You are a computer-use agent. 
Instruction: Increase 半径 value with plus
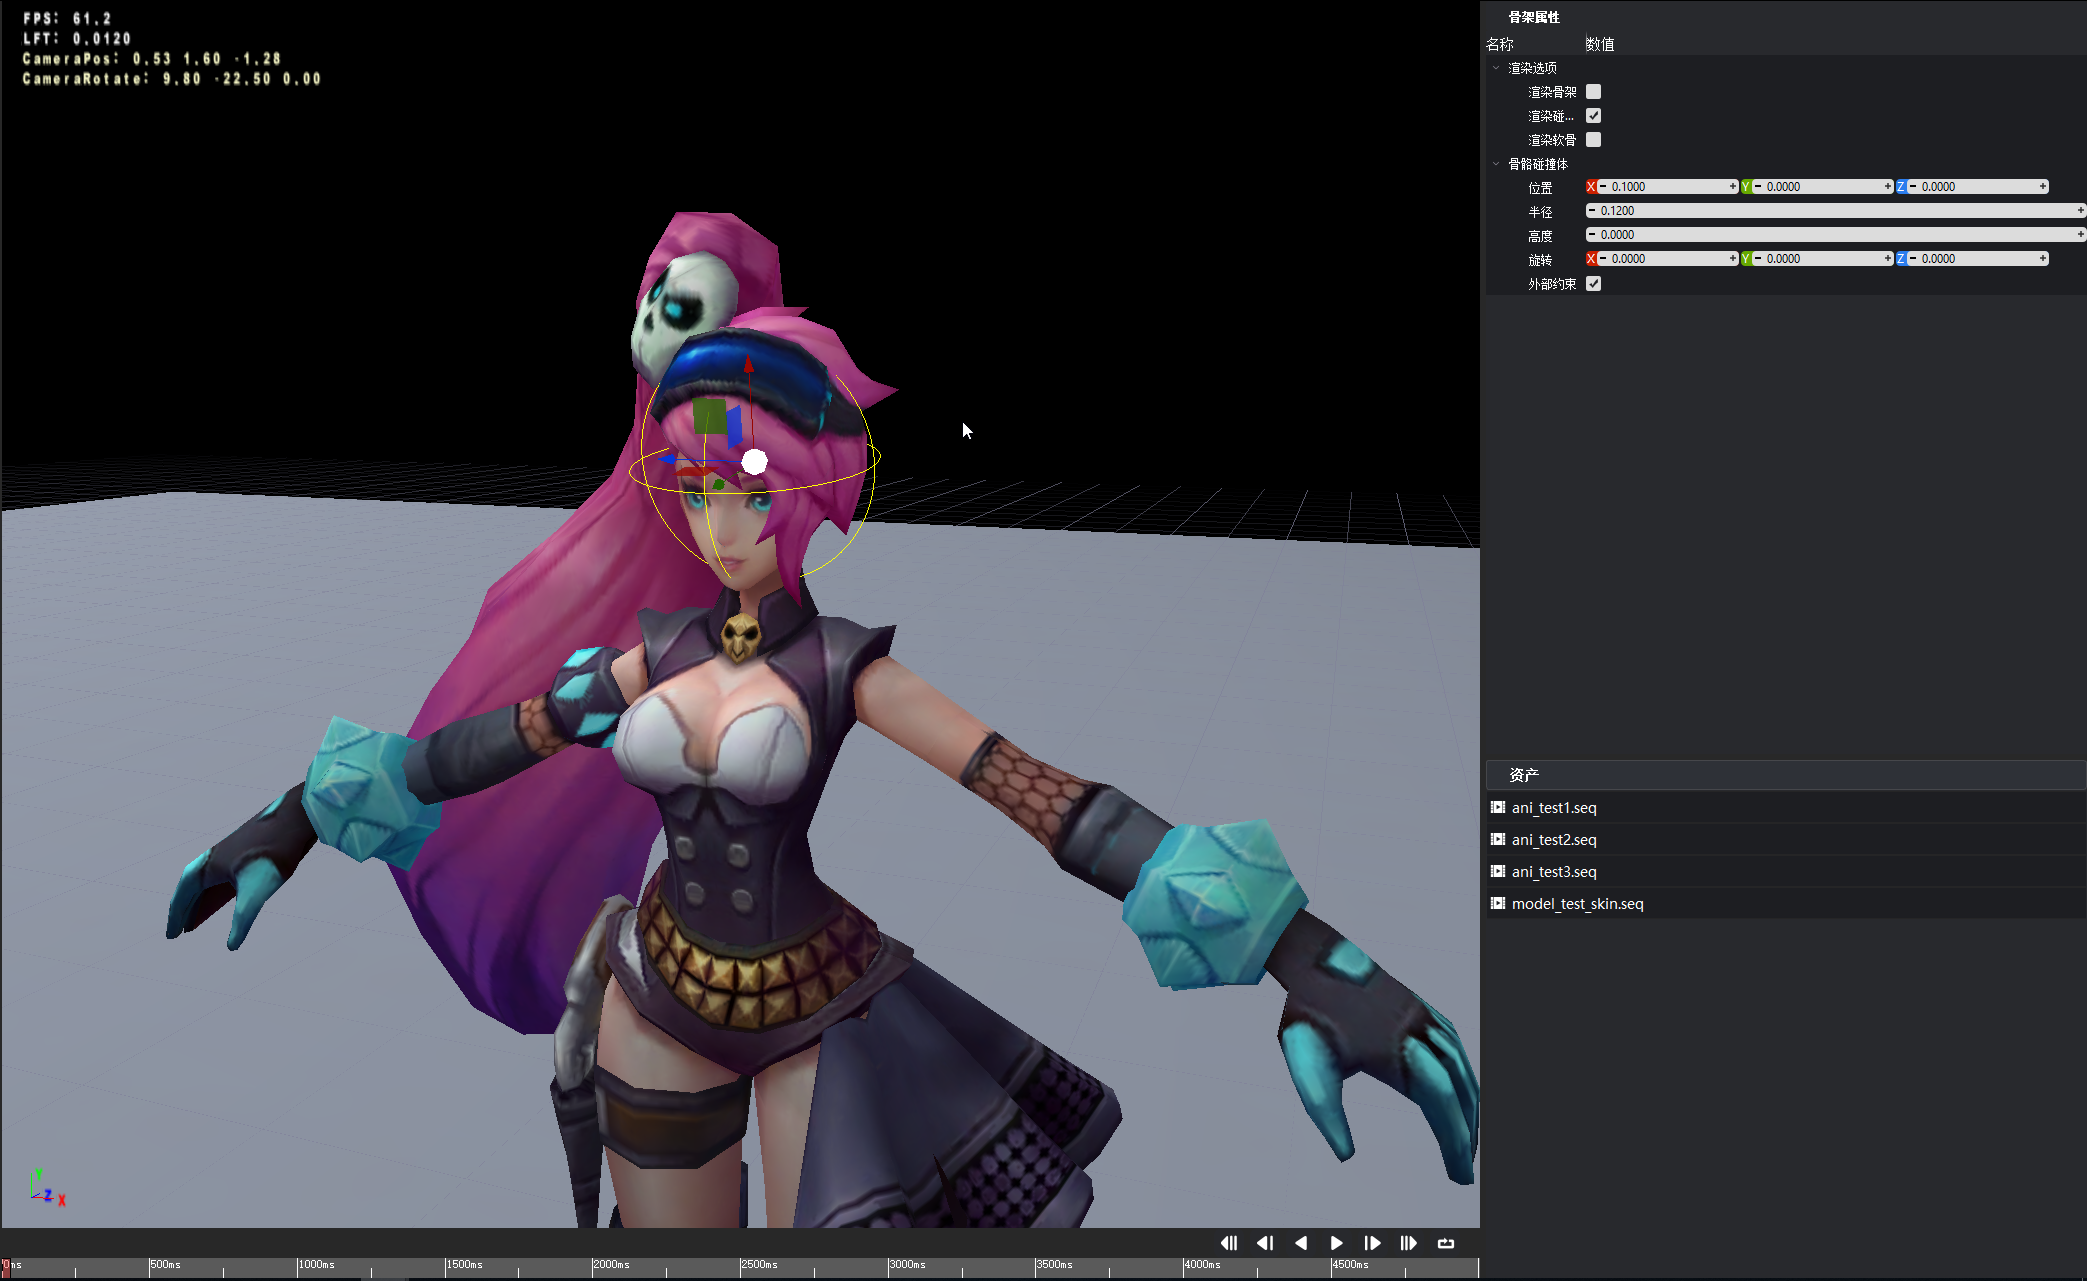tap(2081, 211)
